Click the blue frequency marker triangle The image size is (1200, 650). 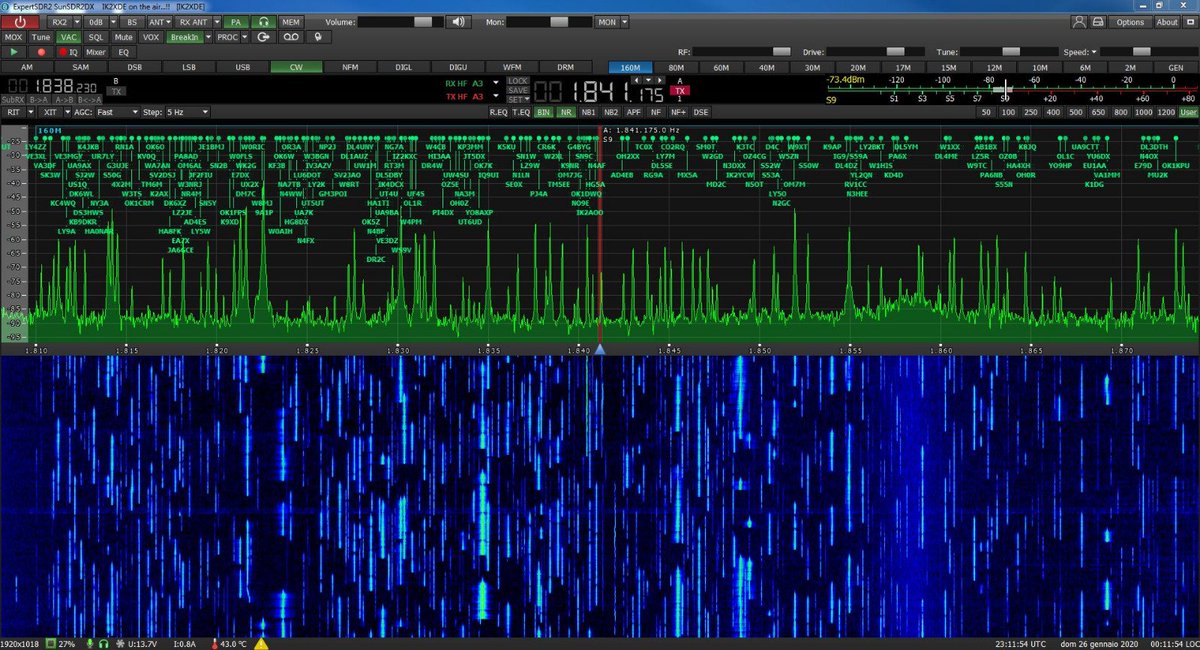coord(599,348)
